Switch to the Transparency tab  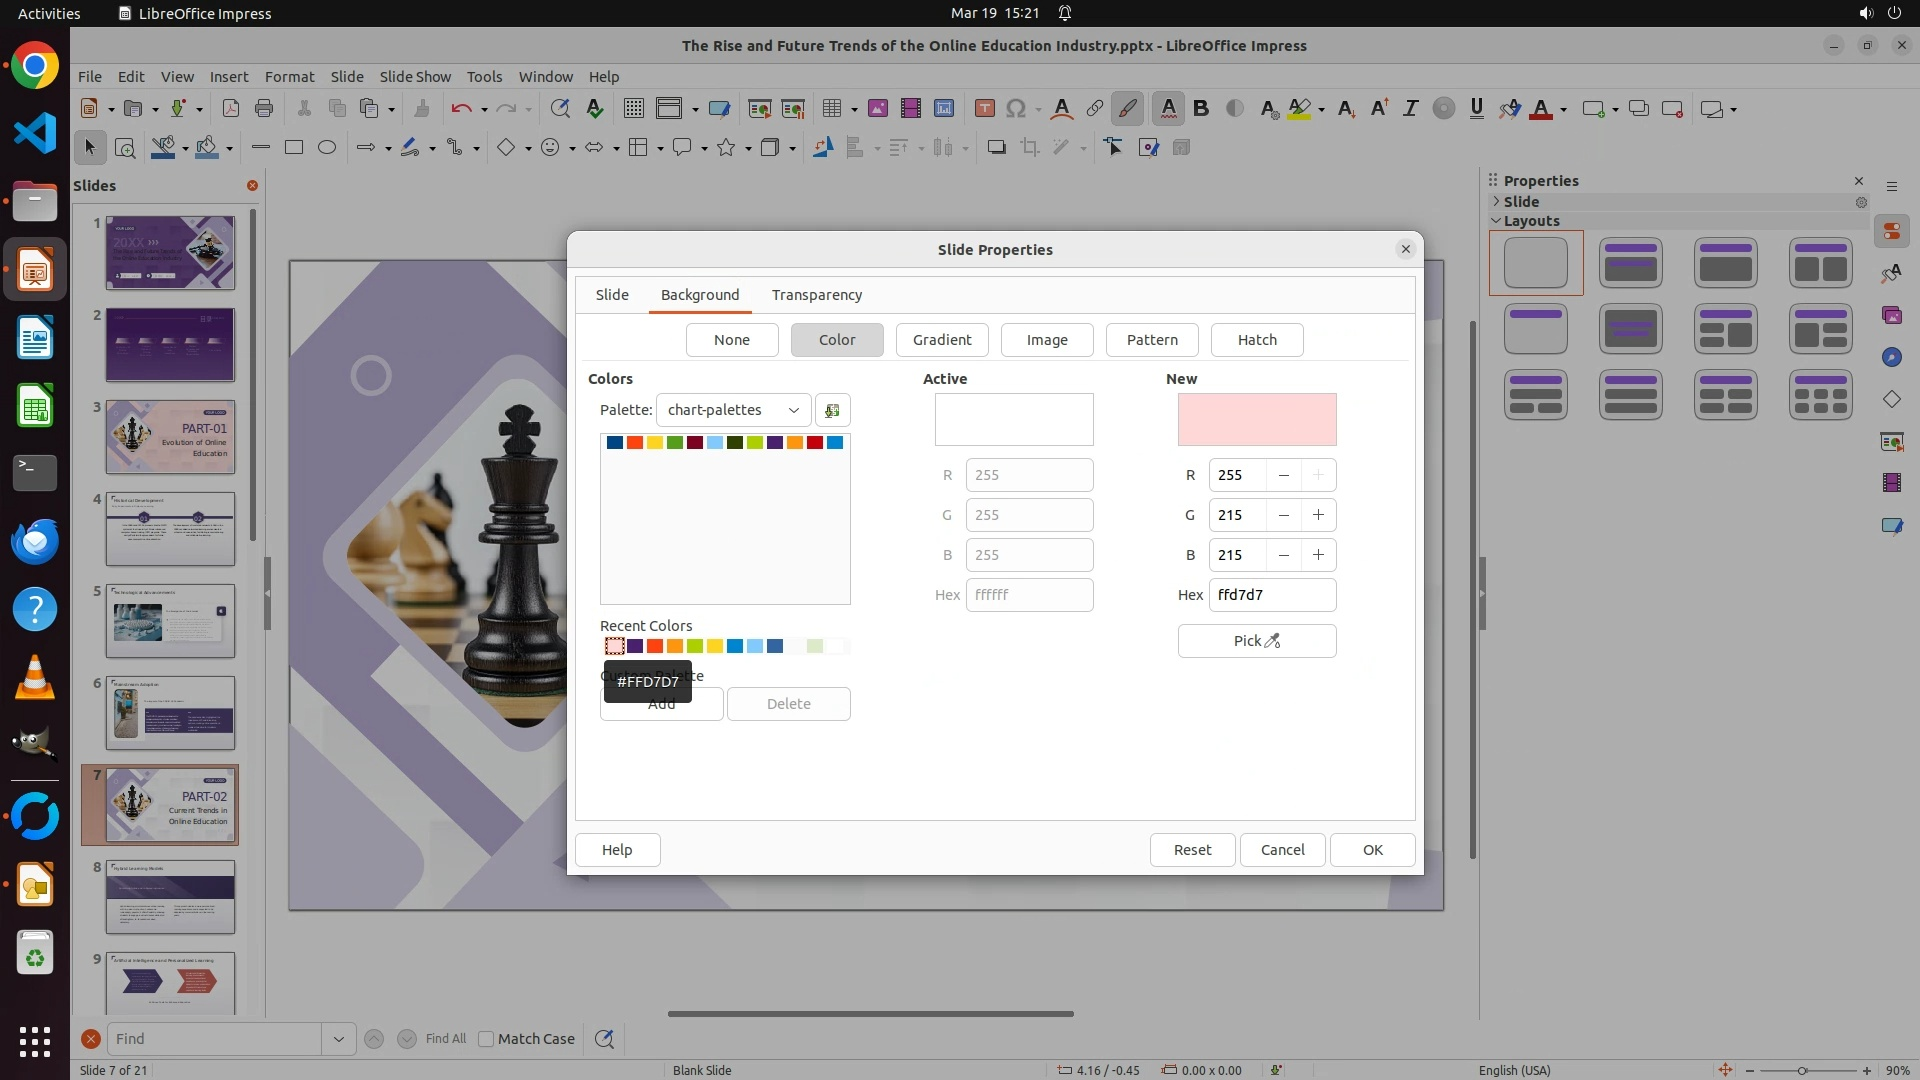point(816,295)
